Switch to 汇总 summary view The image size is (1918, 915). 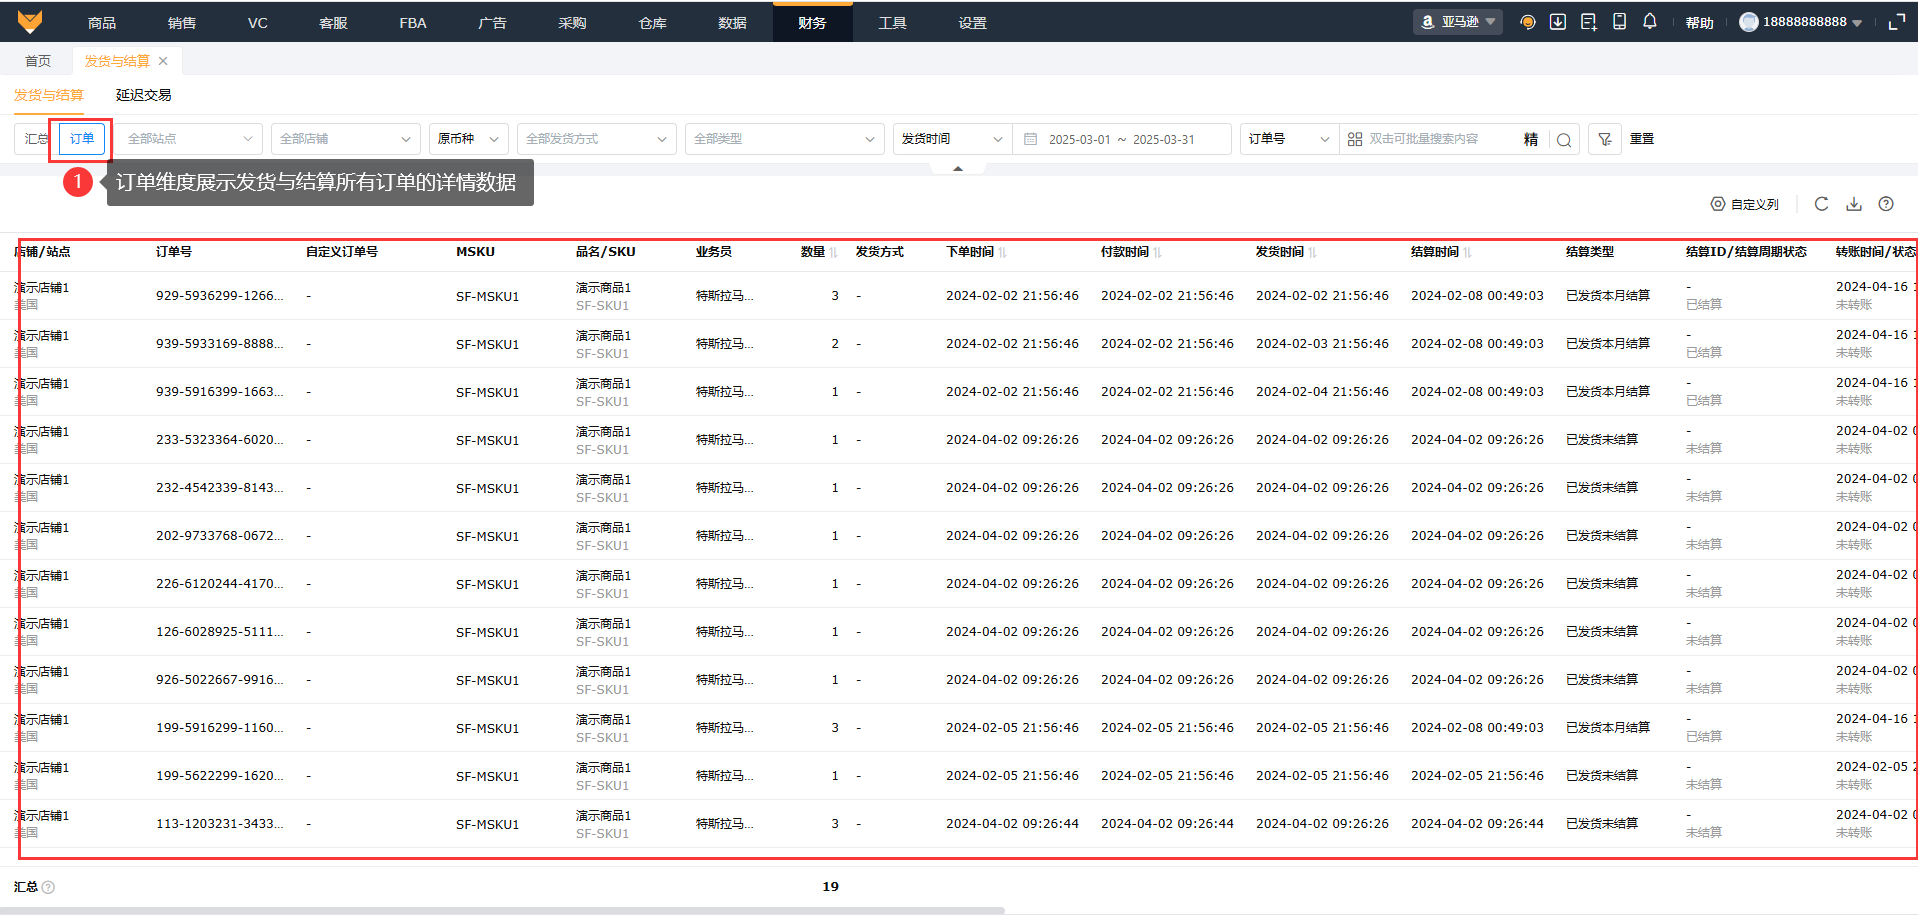point(36,139)
